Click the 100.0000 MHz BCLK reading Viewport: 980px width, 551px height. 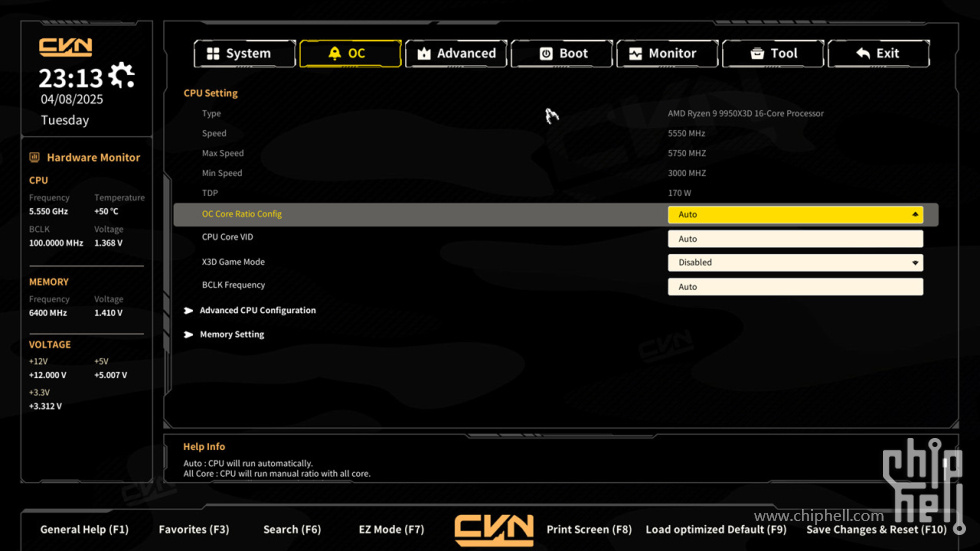56,244
